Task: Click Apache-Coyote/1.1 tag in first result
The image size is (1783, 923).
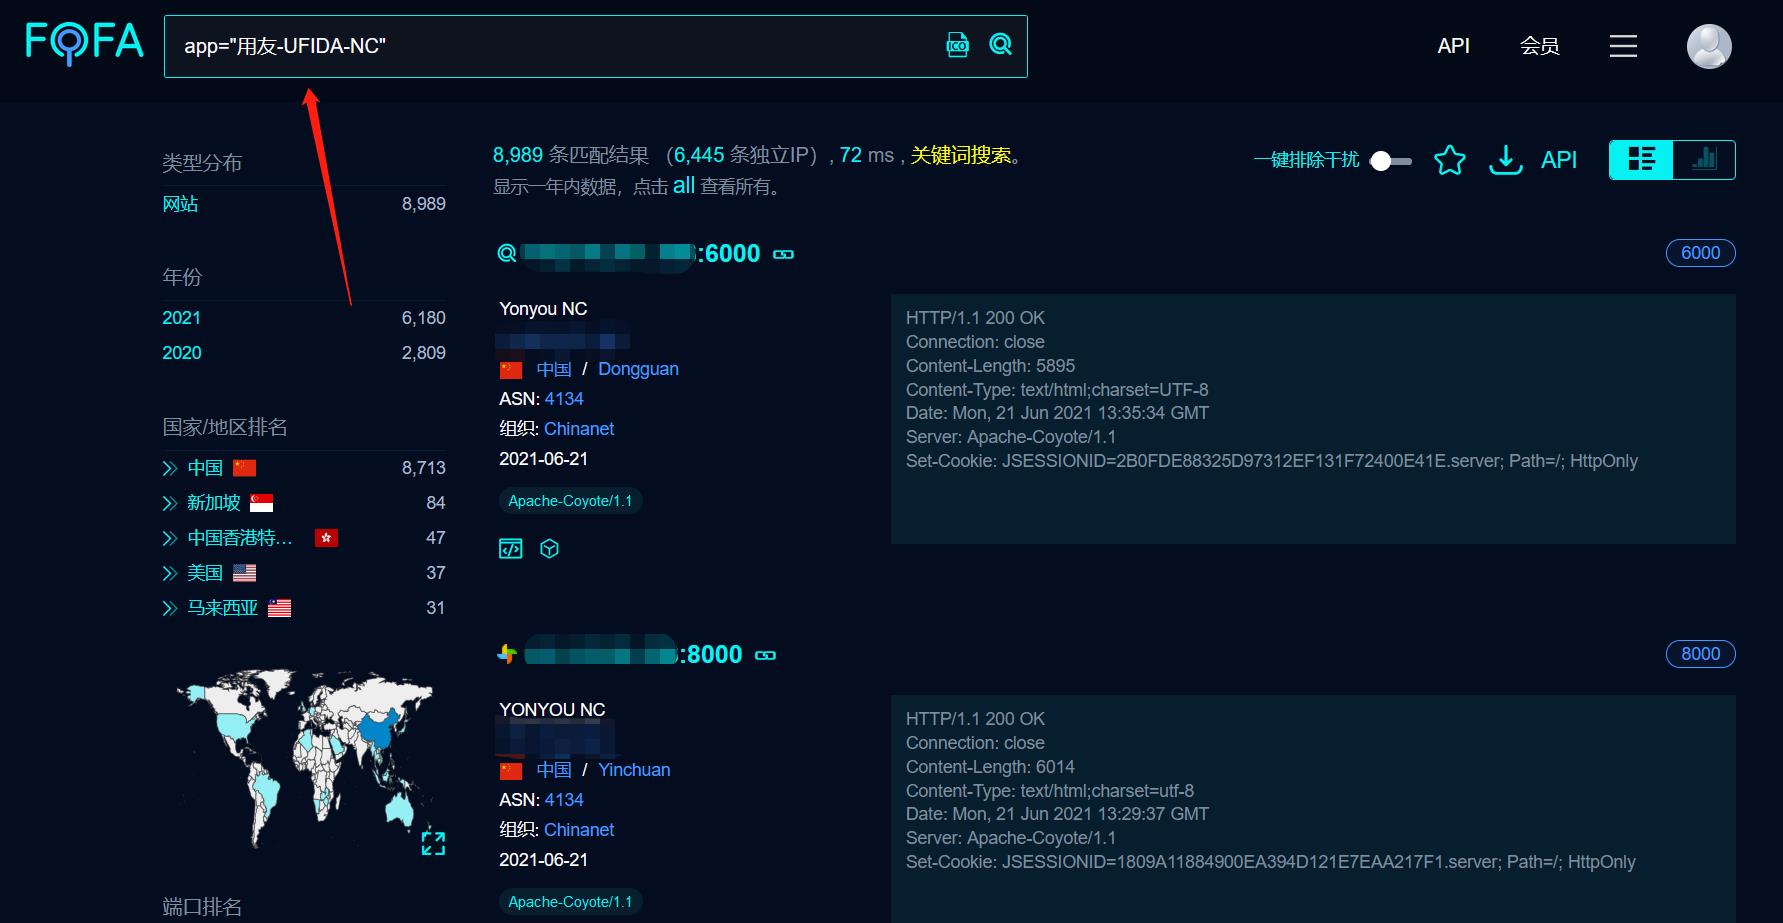Action: (x=570, y=501)
